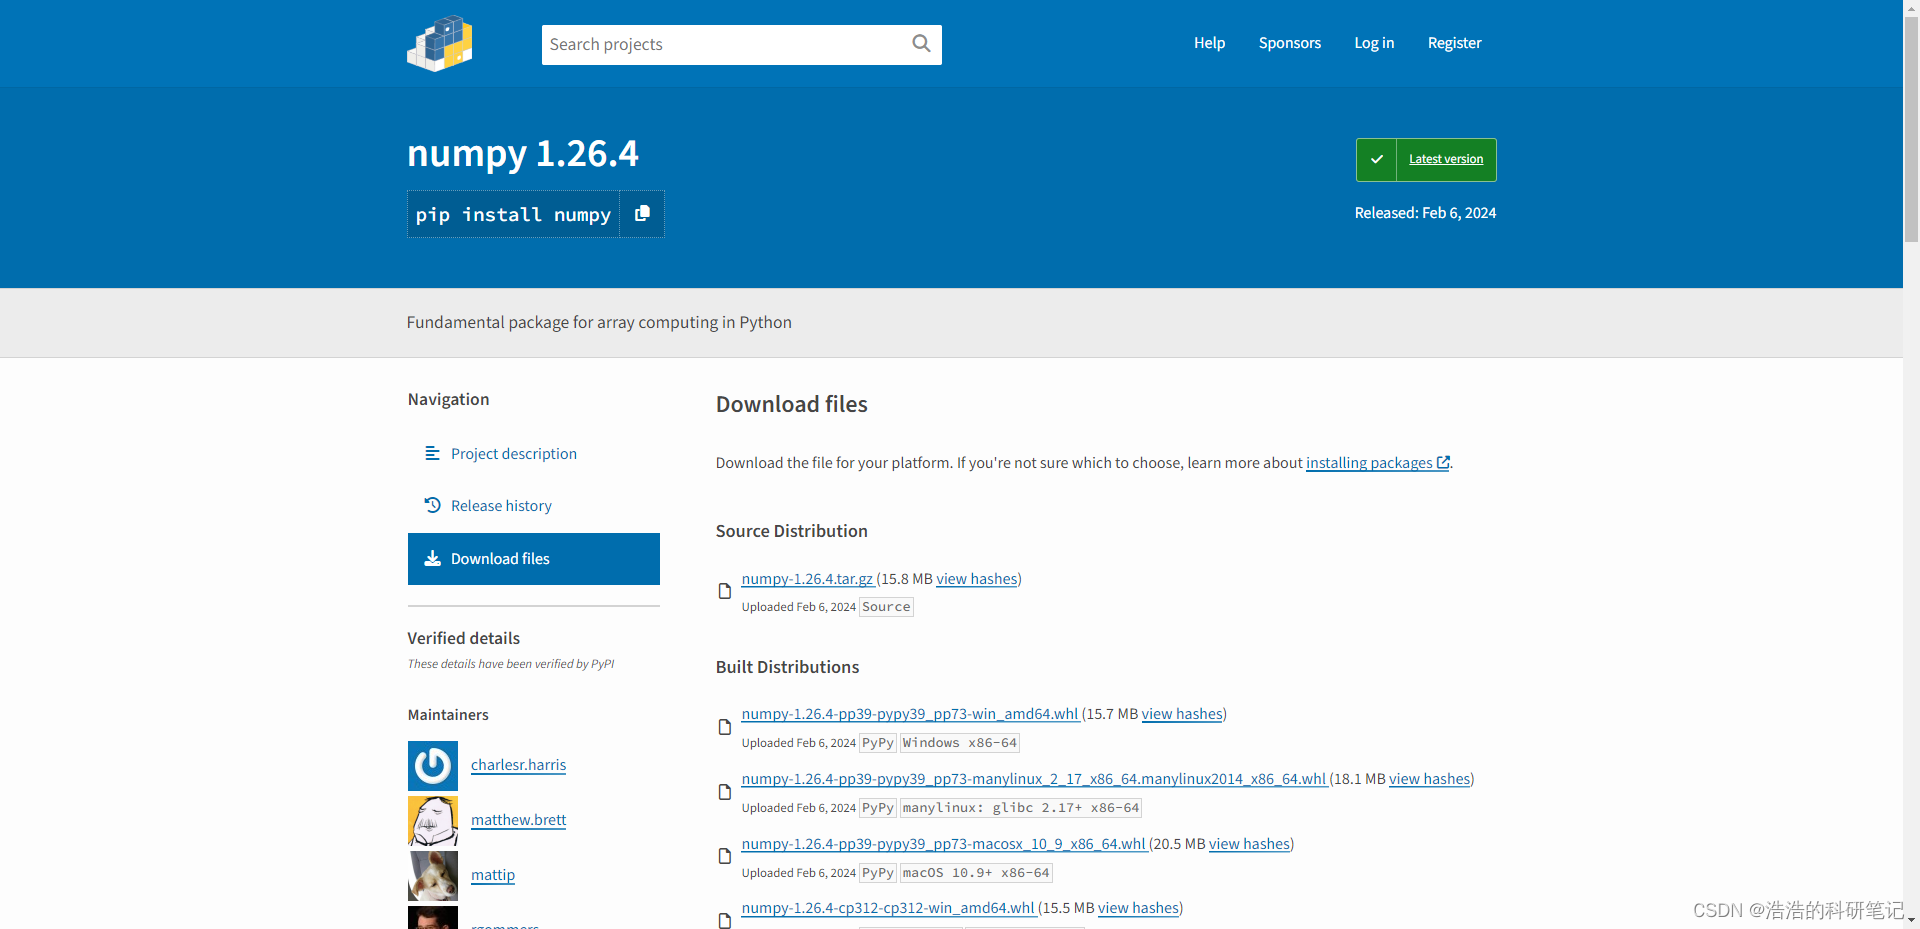Click file icon beside pp39 win_amd64 wheel
Screen dimensions: 1920x929
[725, 727]
